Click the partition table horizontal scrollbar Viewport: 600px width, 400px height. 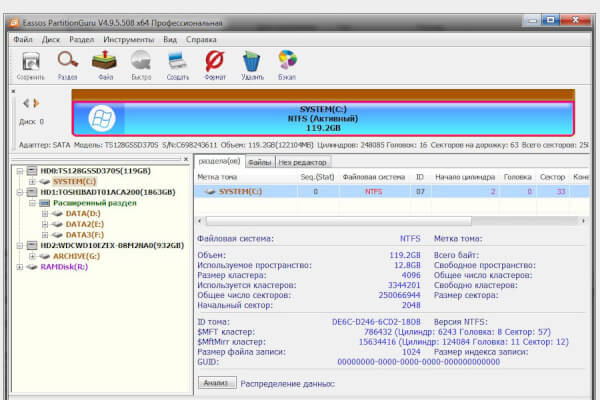pos(339,221)
